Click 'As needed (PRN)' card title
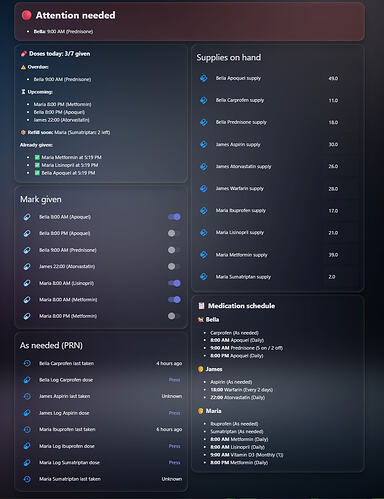 point(51,345)
